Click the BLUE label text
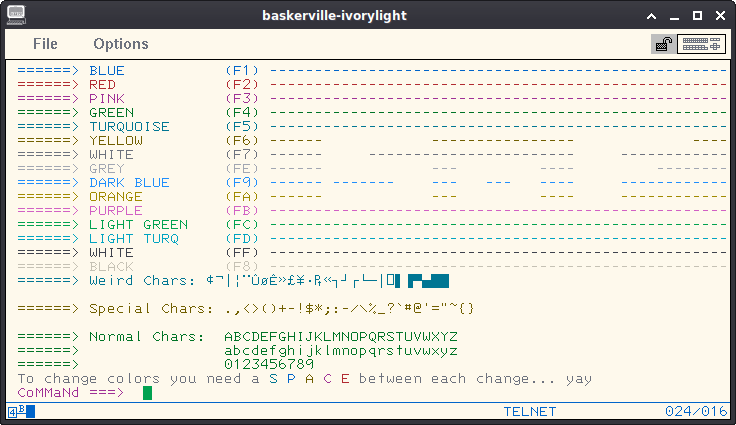Viewport: 736px width, 425px height. point(107,70)
